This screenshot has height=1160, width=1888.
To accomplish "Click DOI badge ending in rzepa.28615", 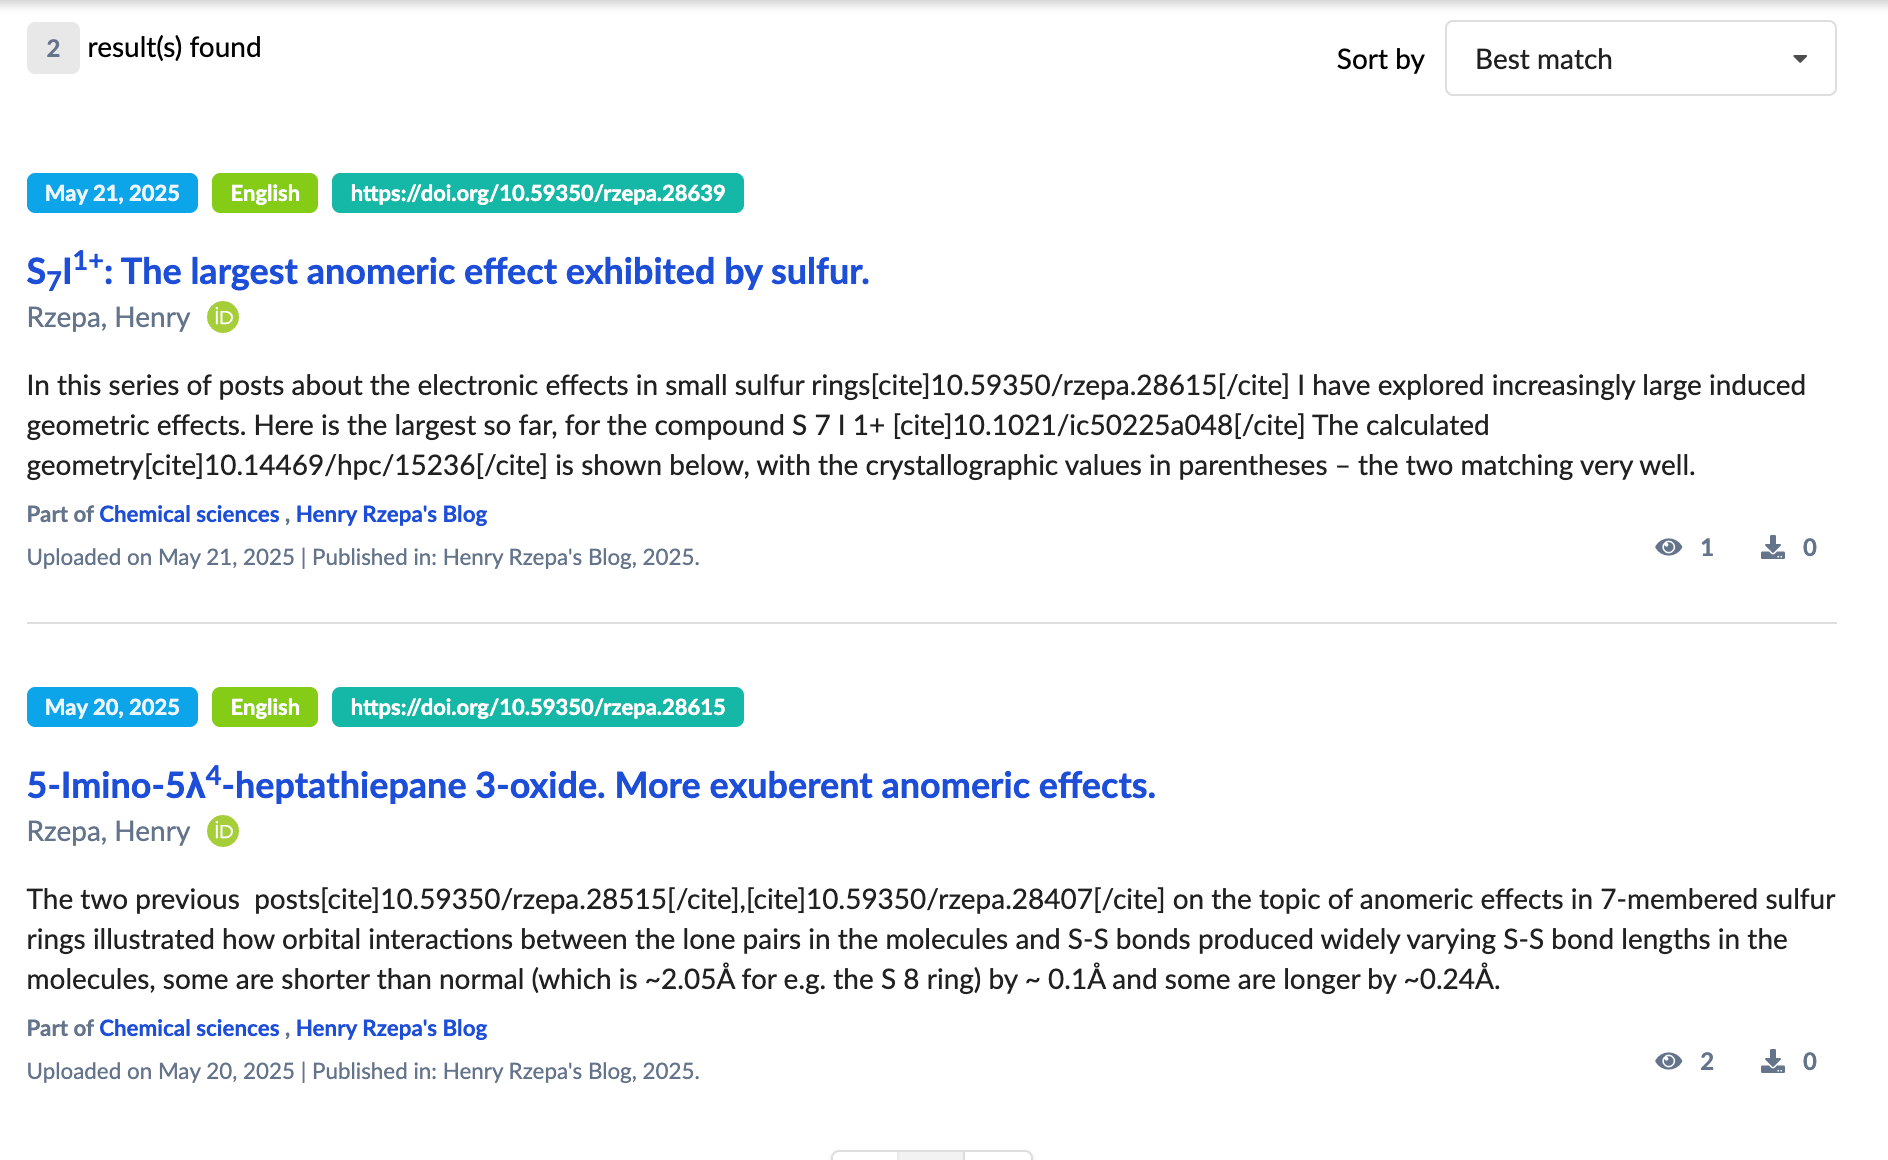I will (537, 707).
